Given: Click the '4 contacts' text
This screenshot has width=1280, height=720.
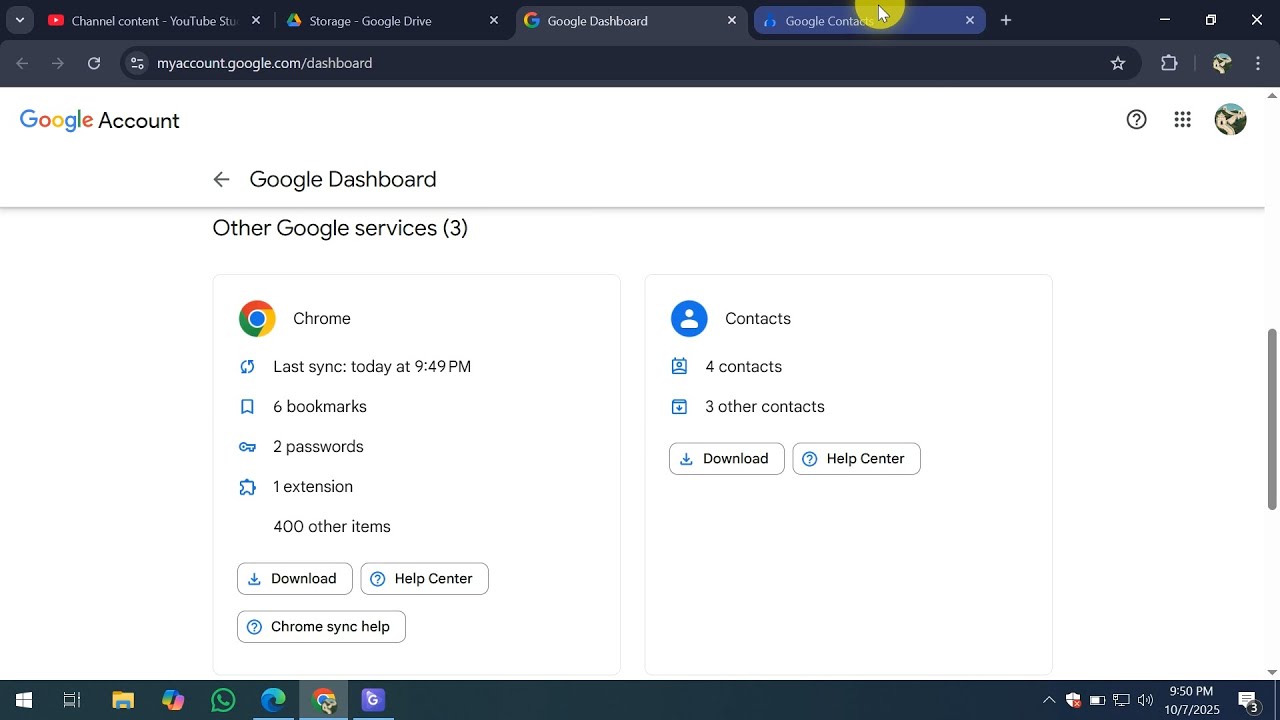Looking at the screenshot, I should (x=744, y=367).
